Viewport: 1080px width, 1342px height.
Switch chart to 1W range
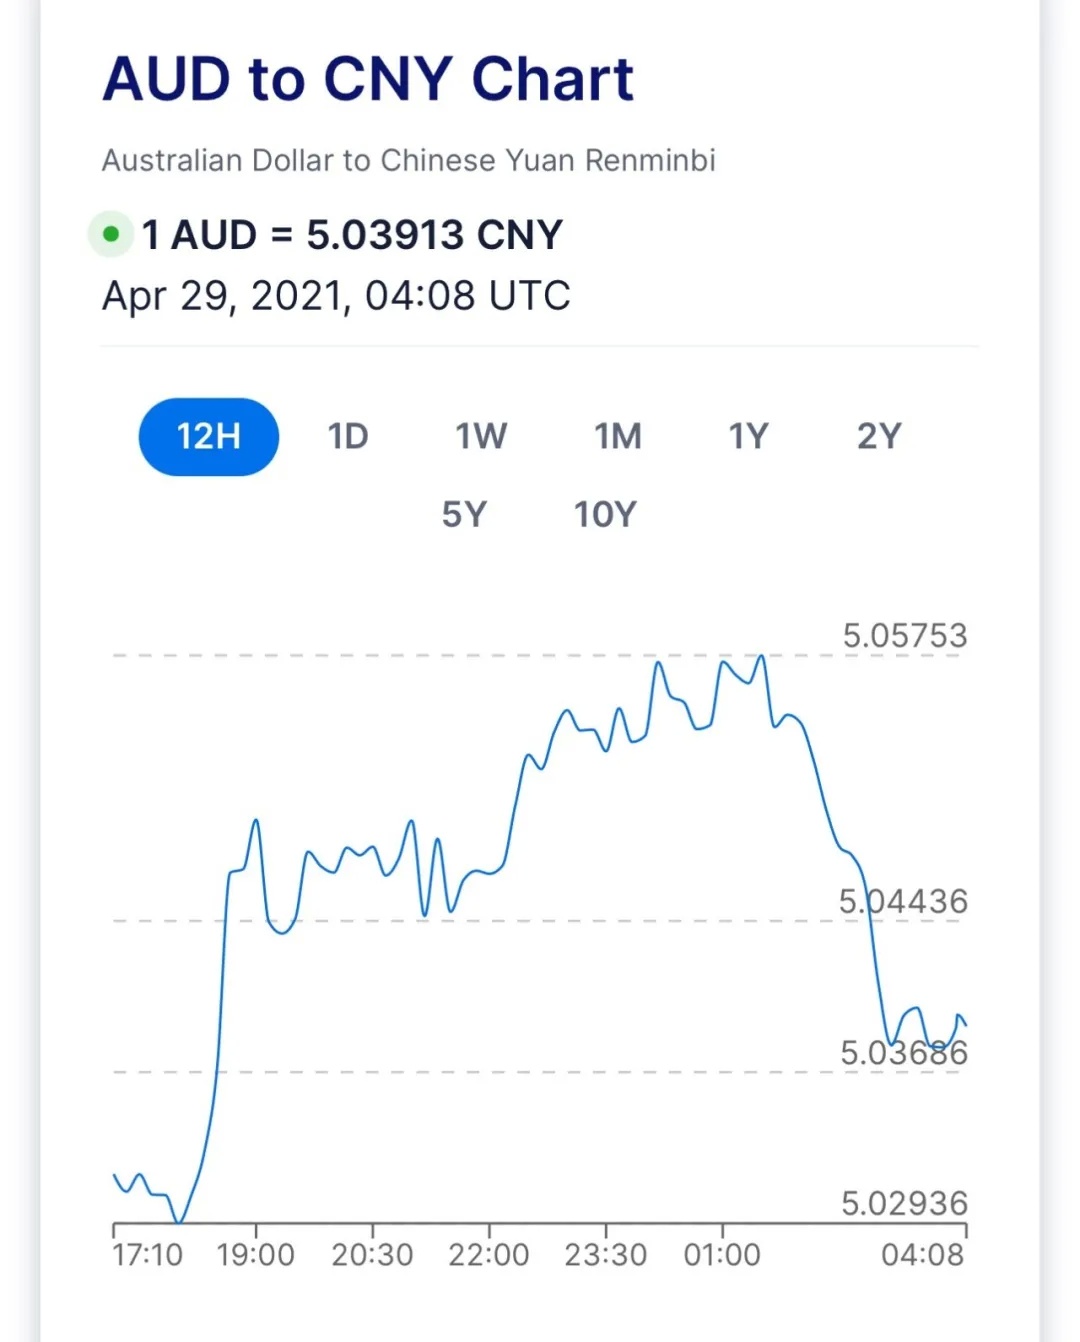[481, 436]
